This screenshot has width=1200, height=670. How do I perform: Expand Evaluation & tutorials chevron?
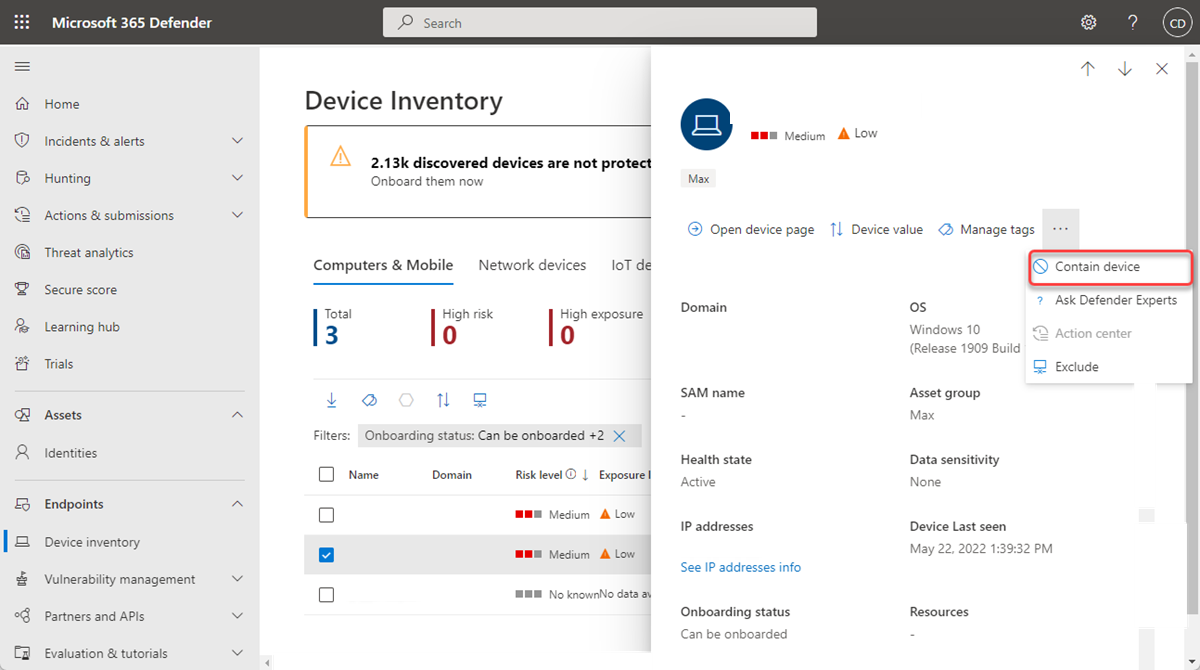click(237, 652)
